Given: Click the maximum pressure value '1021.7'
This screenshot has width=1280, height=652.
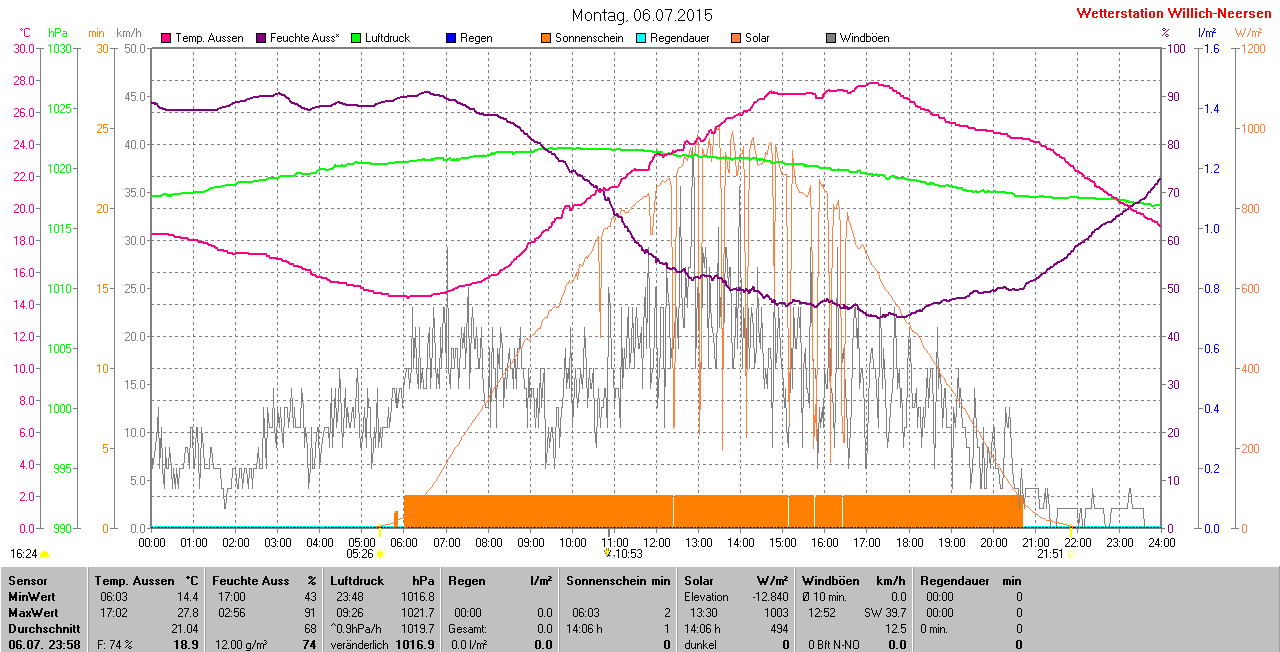Looking at the screenshot, I should tap(417, 612).
